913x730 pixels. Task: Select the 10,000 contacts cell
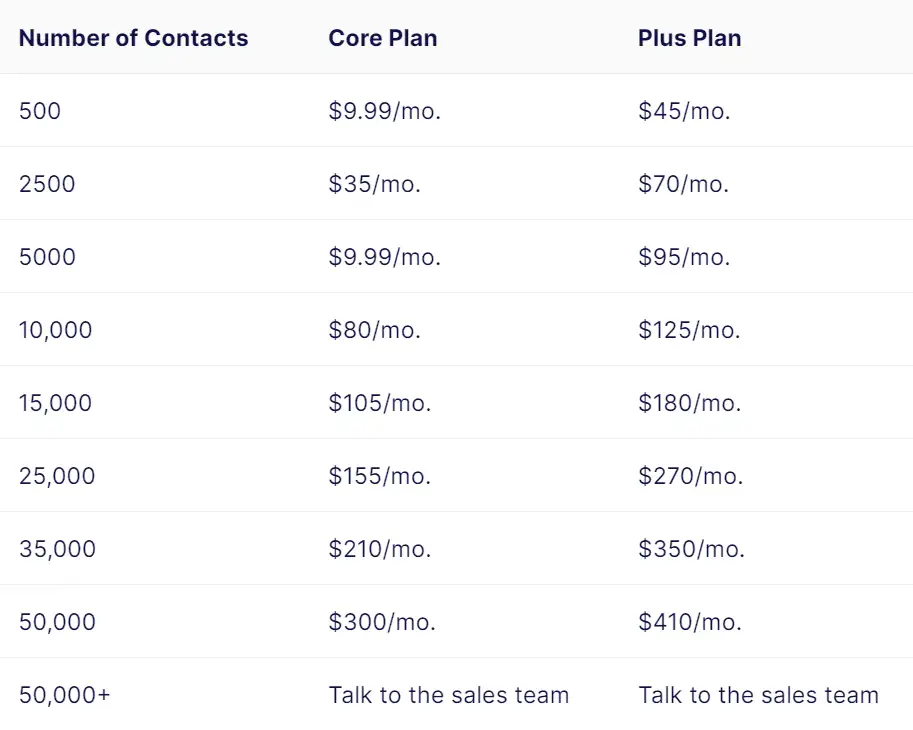[55, 330]
